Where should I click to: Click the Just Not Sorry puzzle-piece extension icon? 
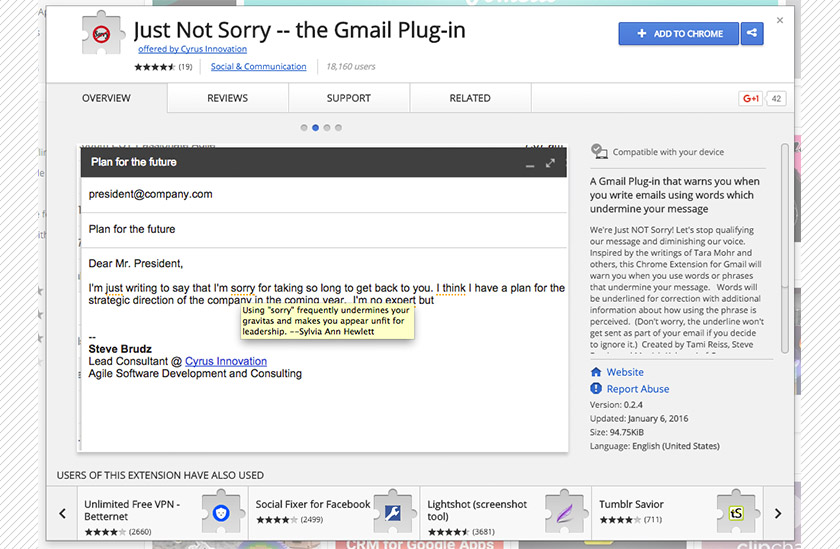pyautogui.click(x=102, y=33)
